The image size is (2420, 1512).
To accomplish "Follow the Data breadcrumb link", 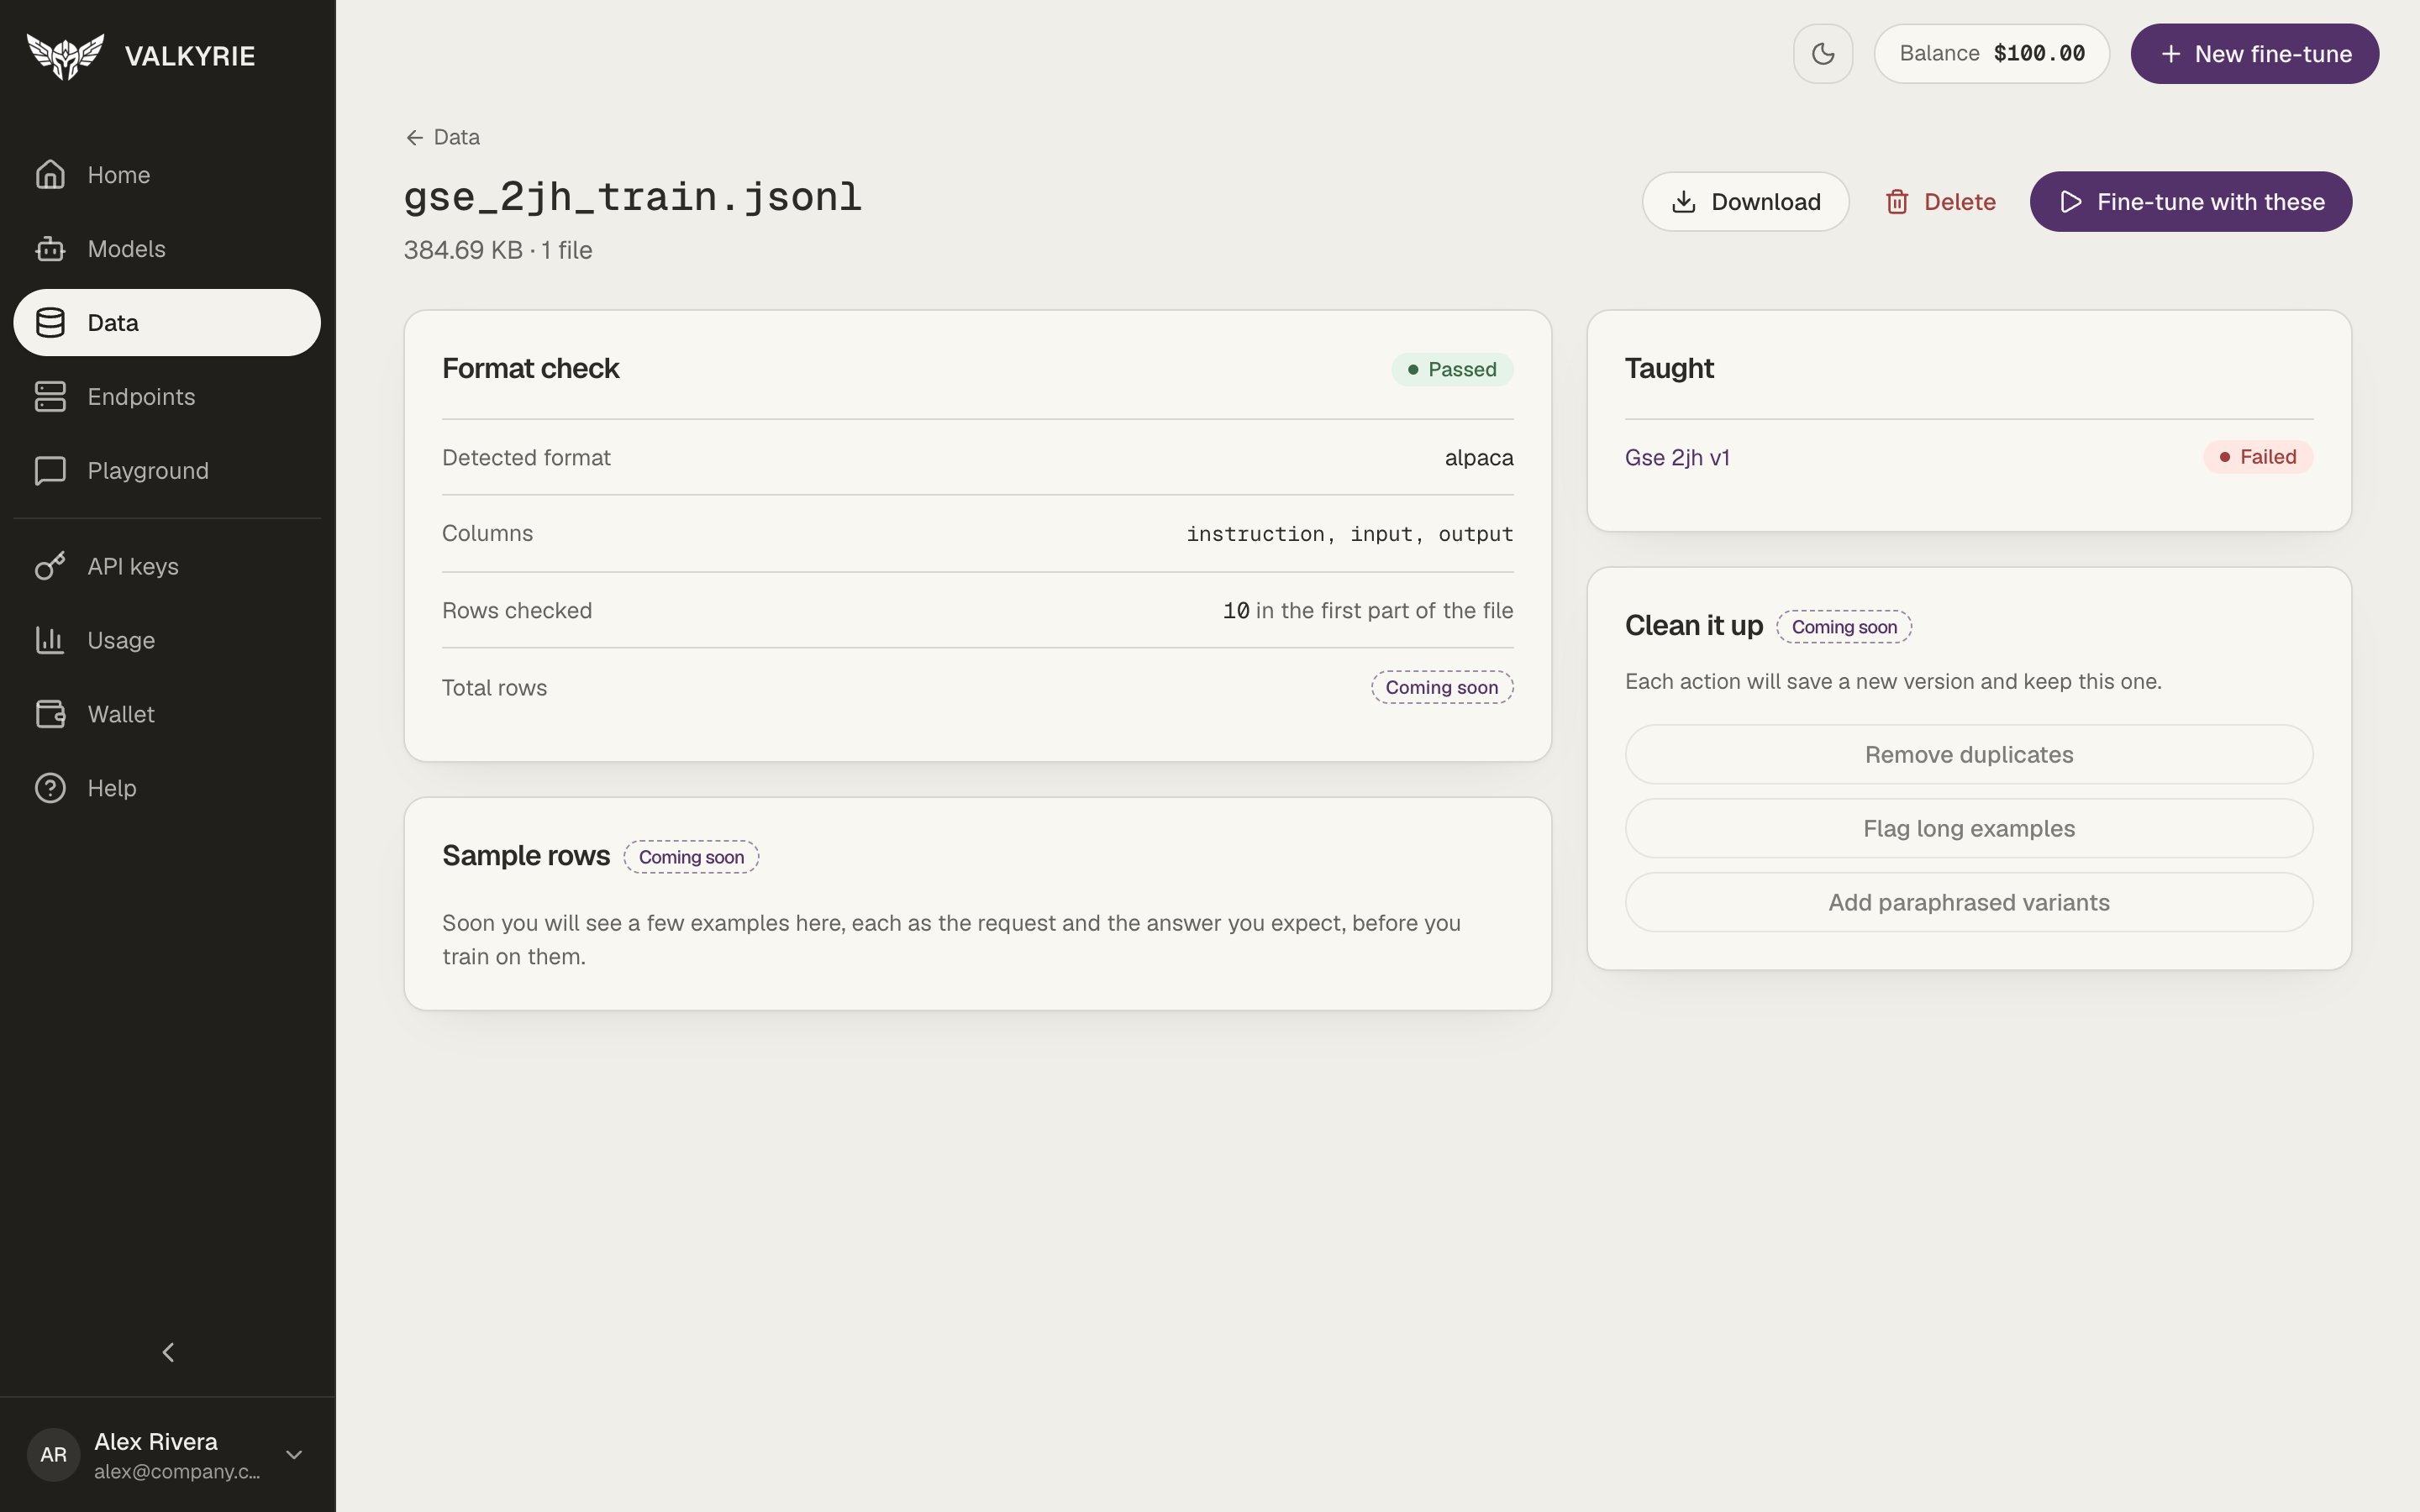I will pos(457,137).
